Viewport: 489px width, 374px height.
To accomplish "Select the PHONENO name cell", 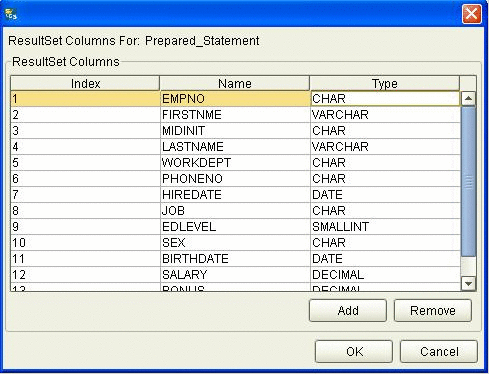I will [x=235, y=179].
